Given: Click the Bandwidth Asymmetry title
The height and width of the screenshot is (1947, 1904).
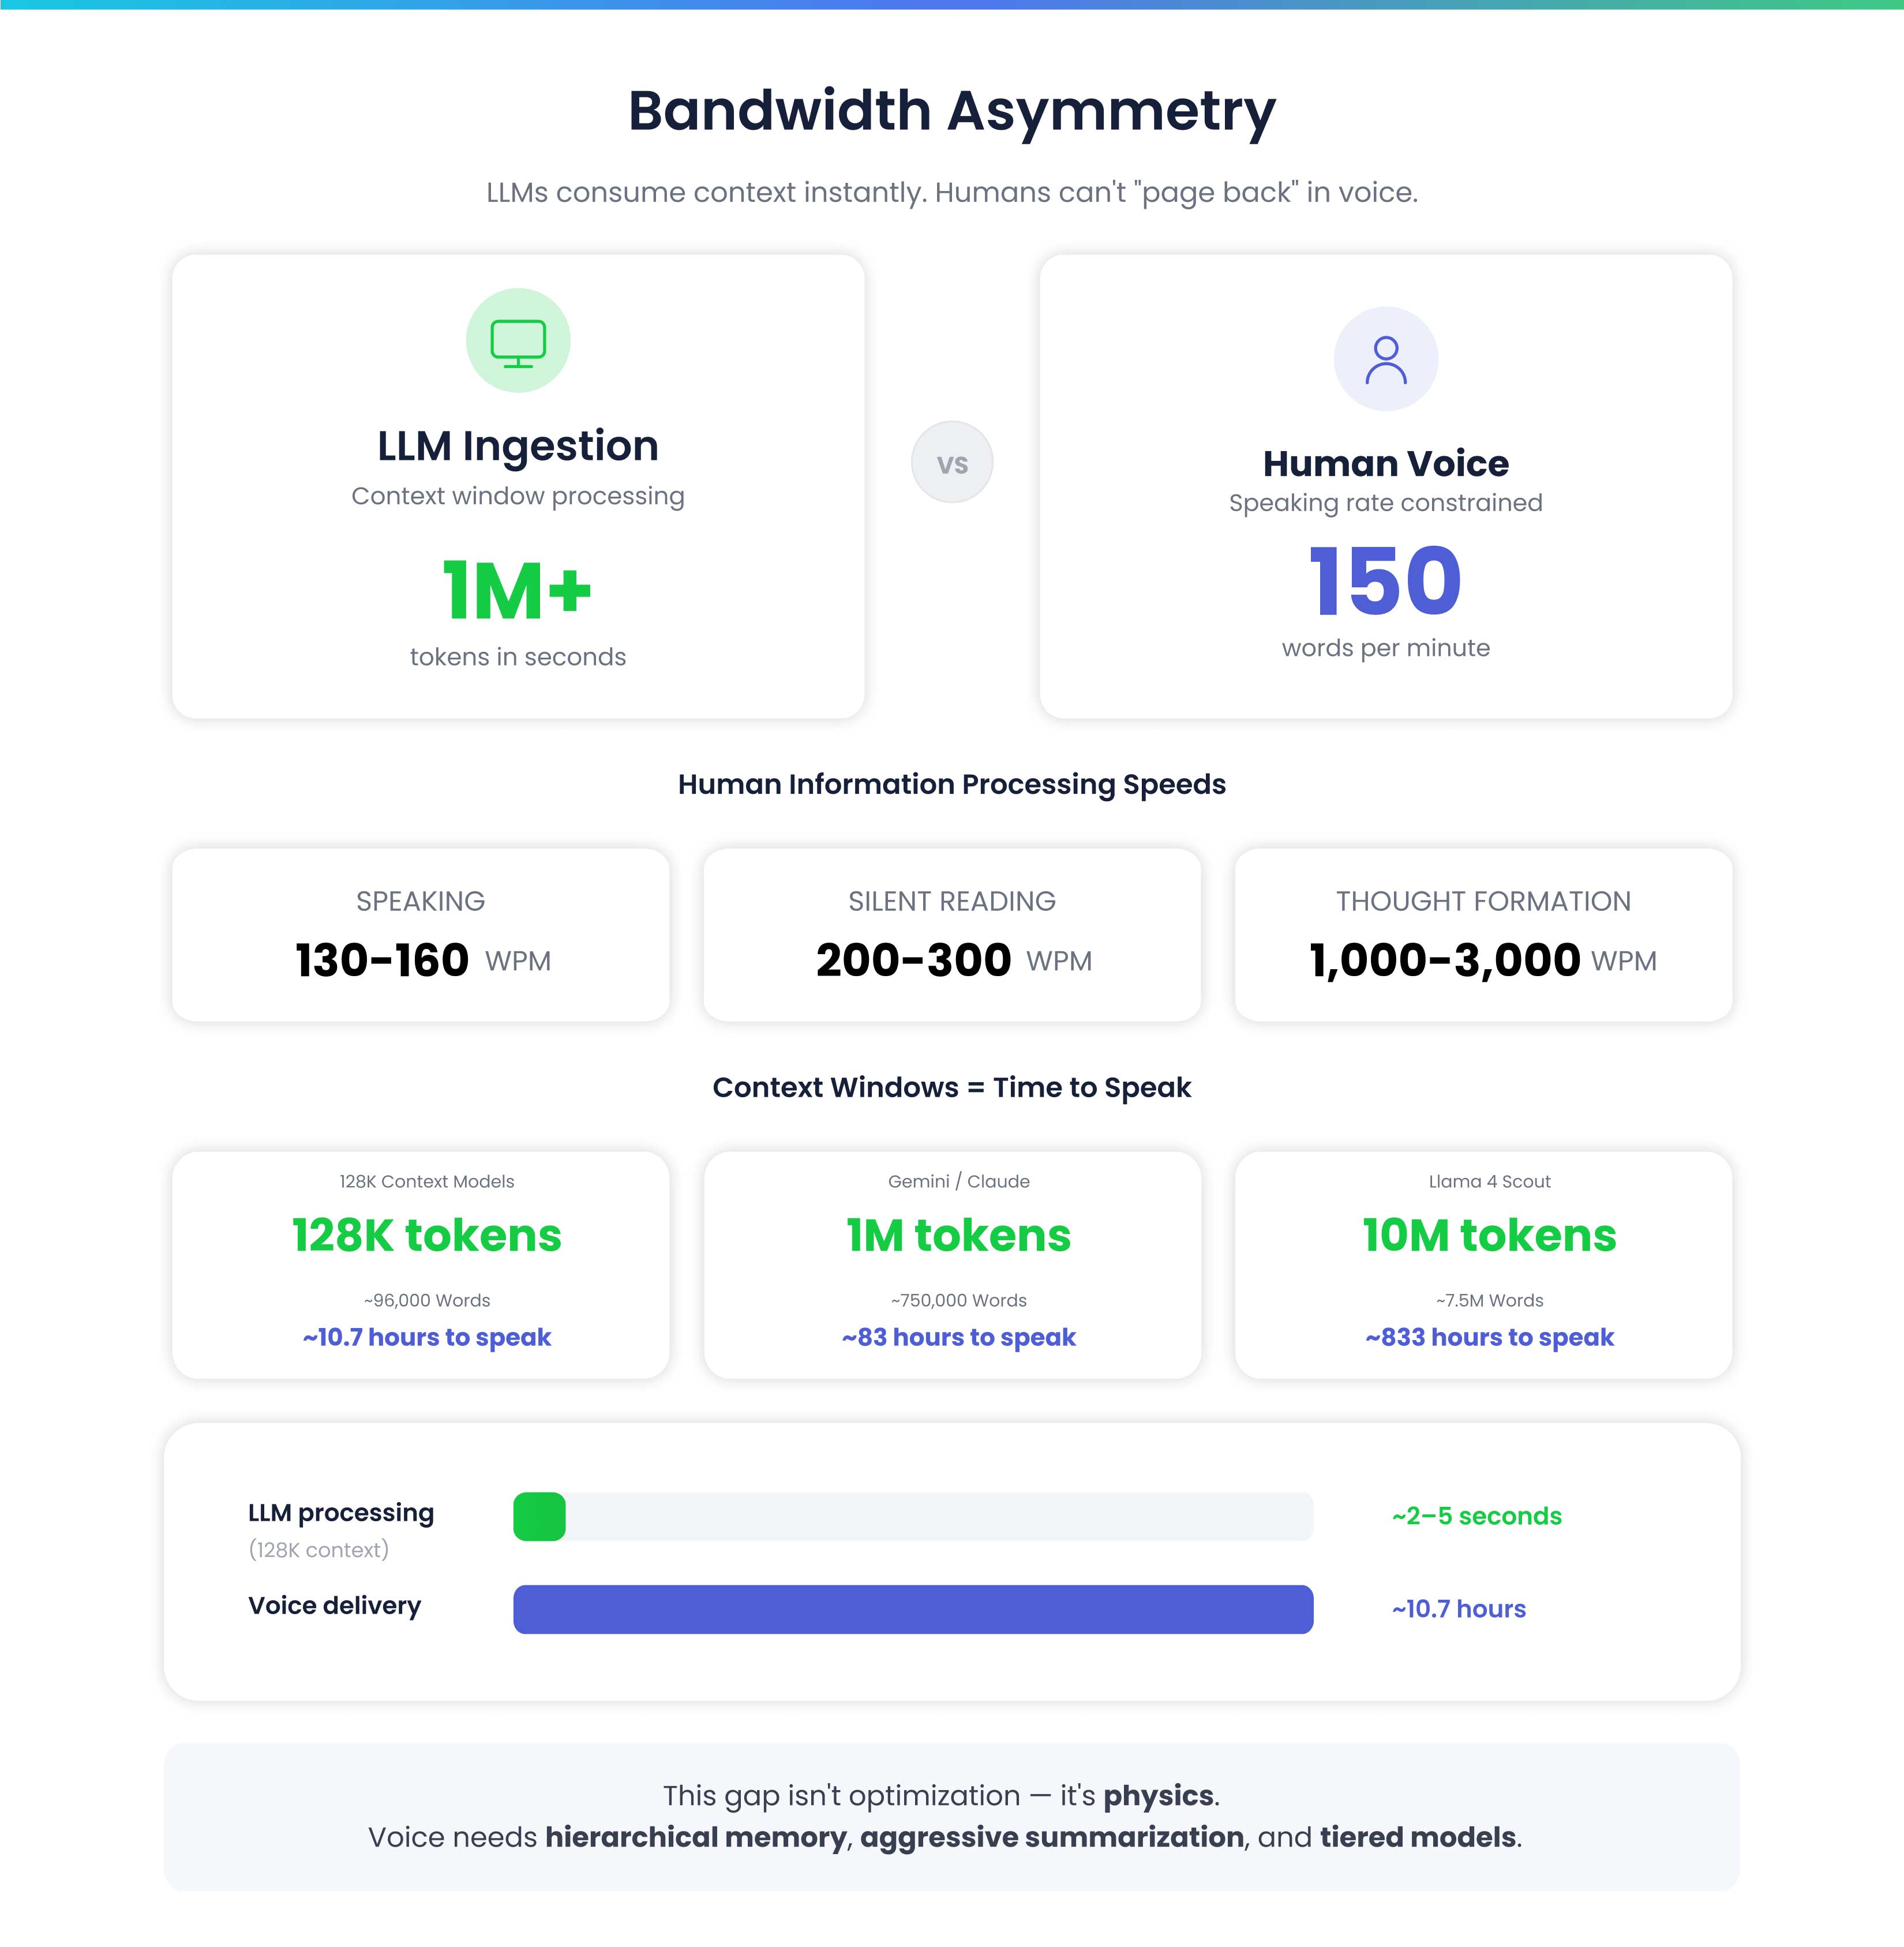Looking at the screenshot, I should pos(952,111).
